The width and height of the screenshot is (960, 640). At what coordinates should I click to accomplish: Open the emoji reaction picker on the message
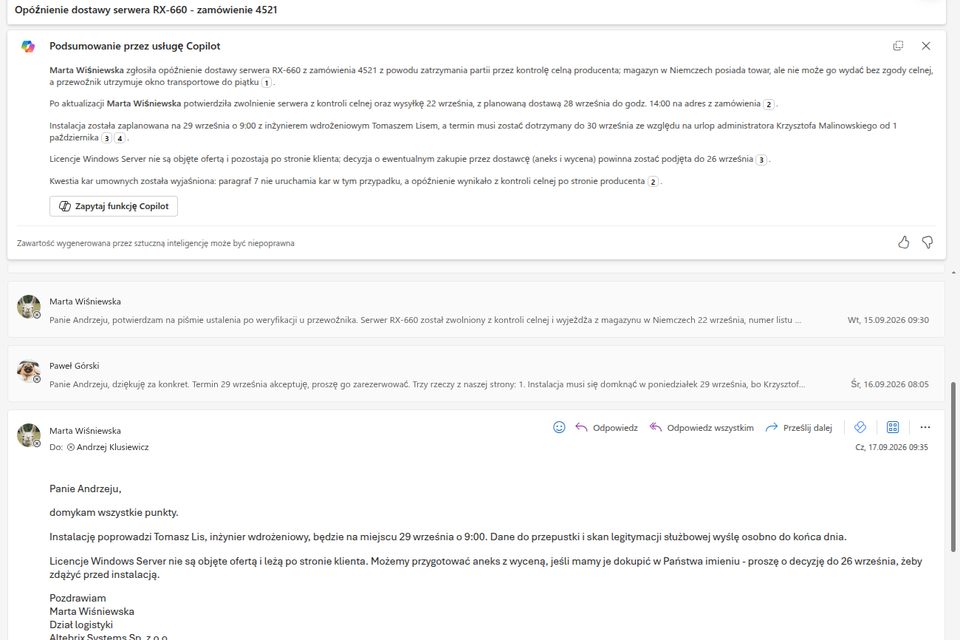[x=559, y=427]
